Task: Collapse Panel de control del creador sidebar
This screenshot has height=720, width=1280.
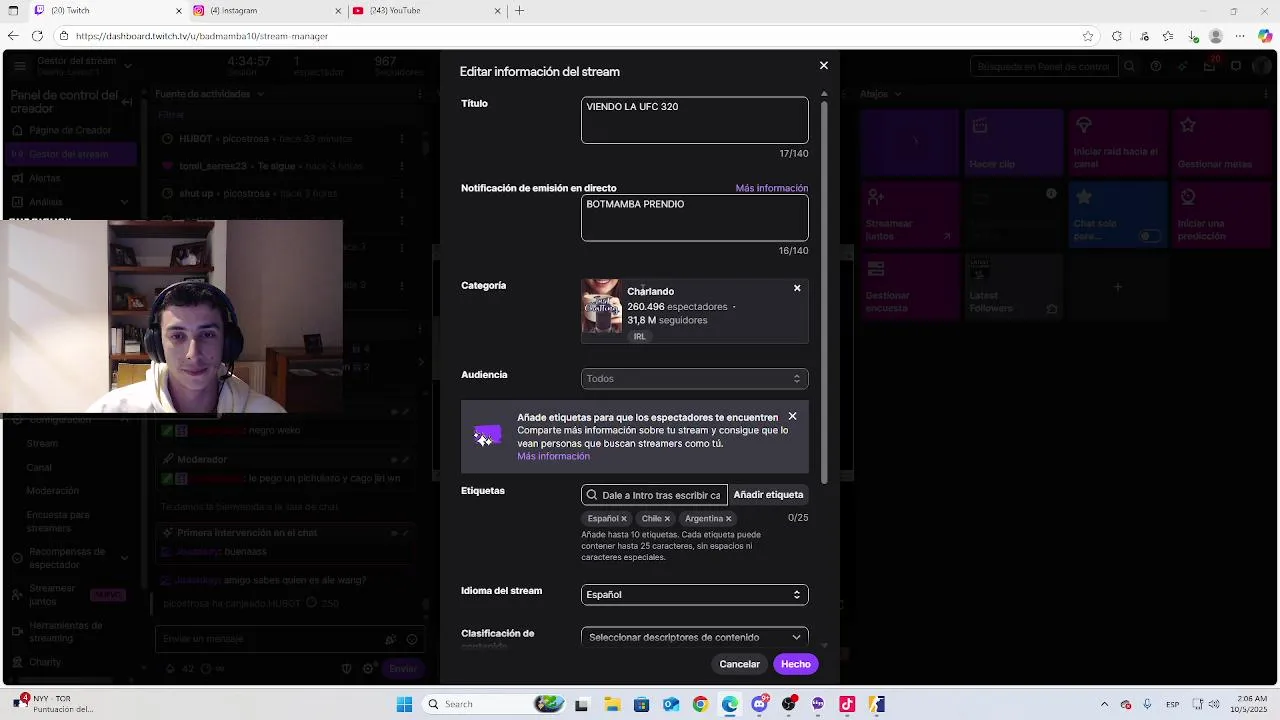Action: (127, 102)
